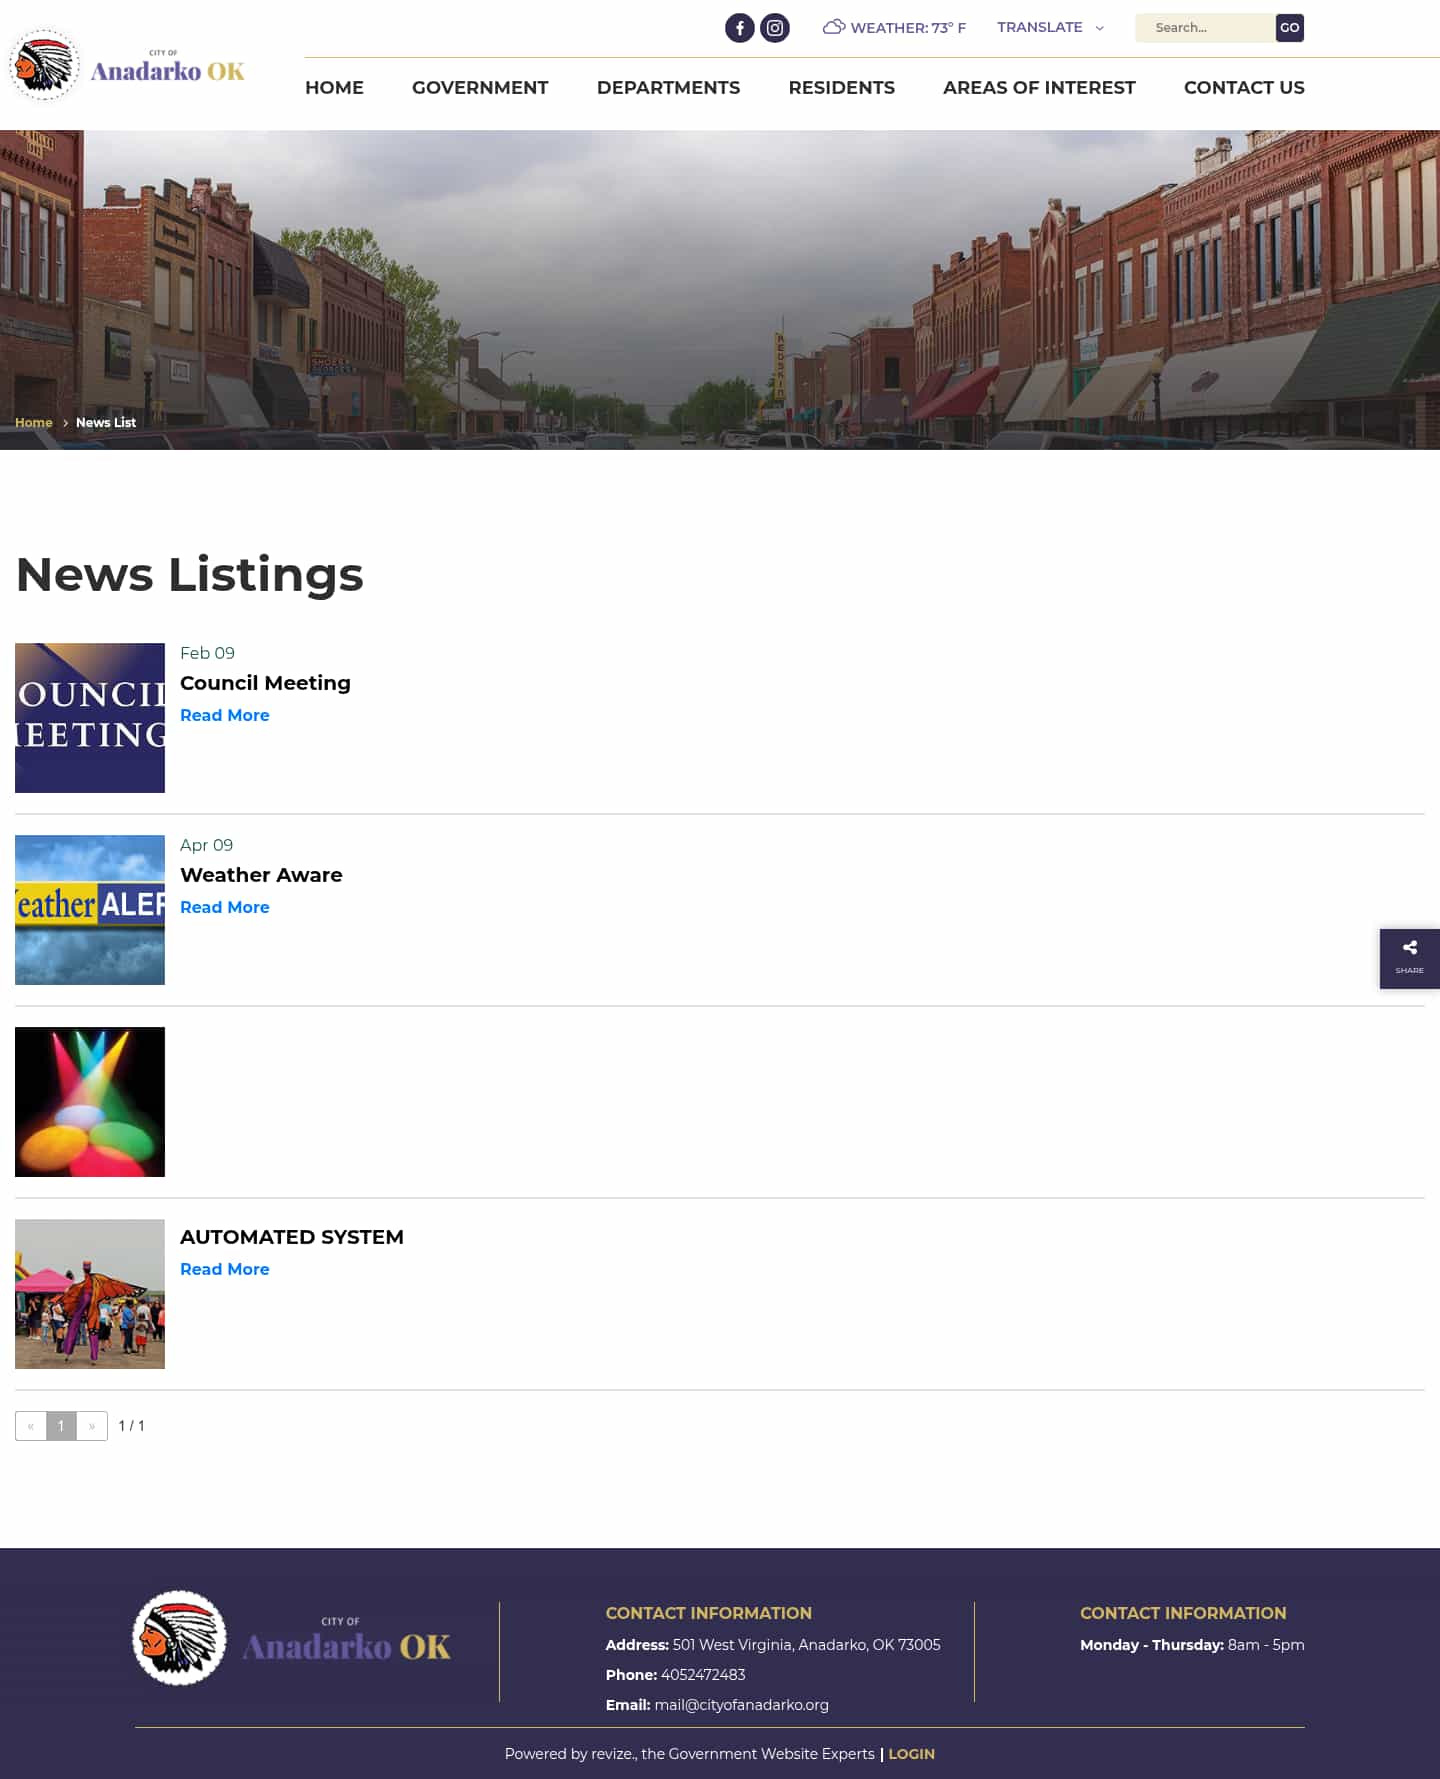Read More under AUTOMATED SYSTEM
1440x1779 pixels.
(x=225, y=1269)
